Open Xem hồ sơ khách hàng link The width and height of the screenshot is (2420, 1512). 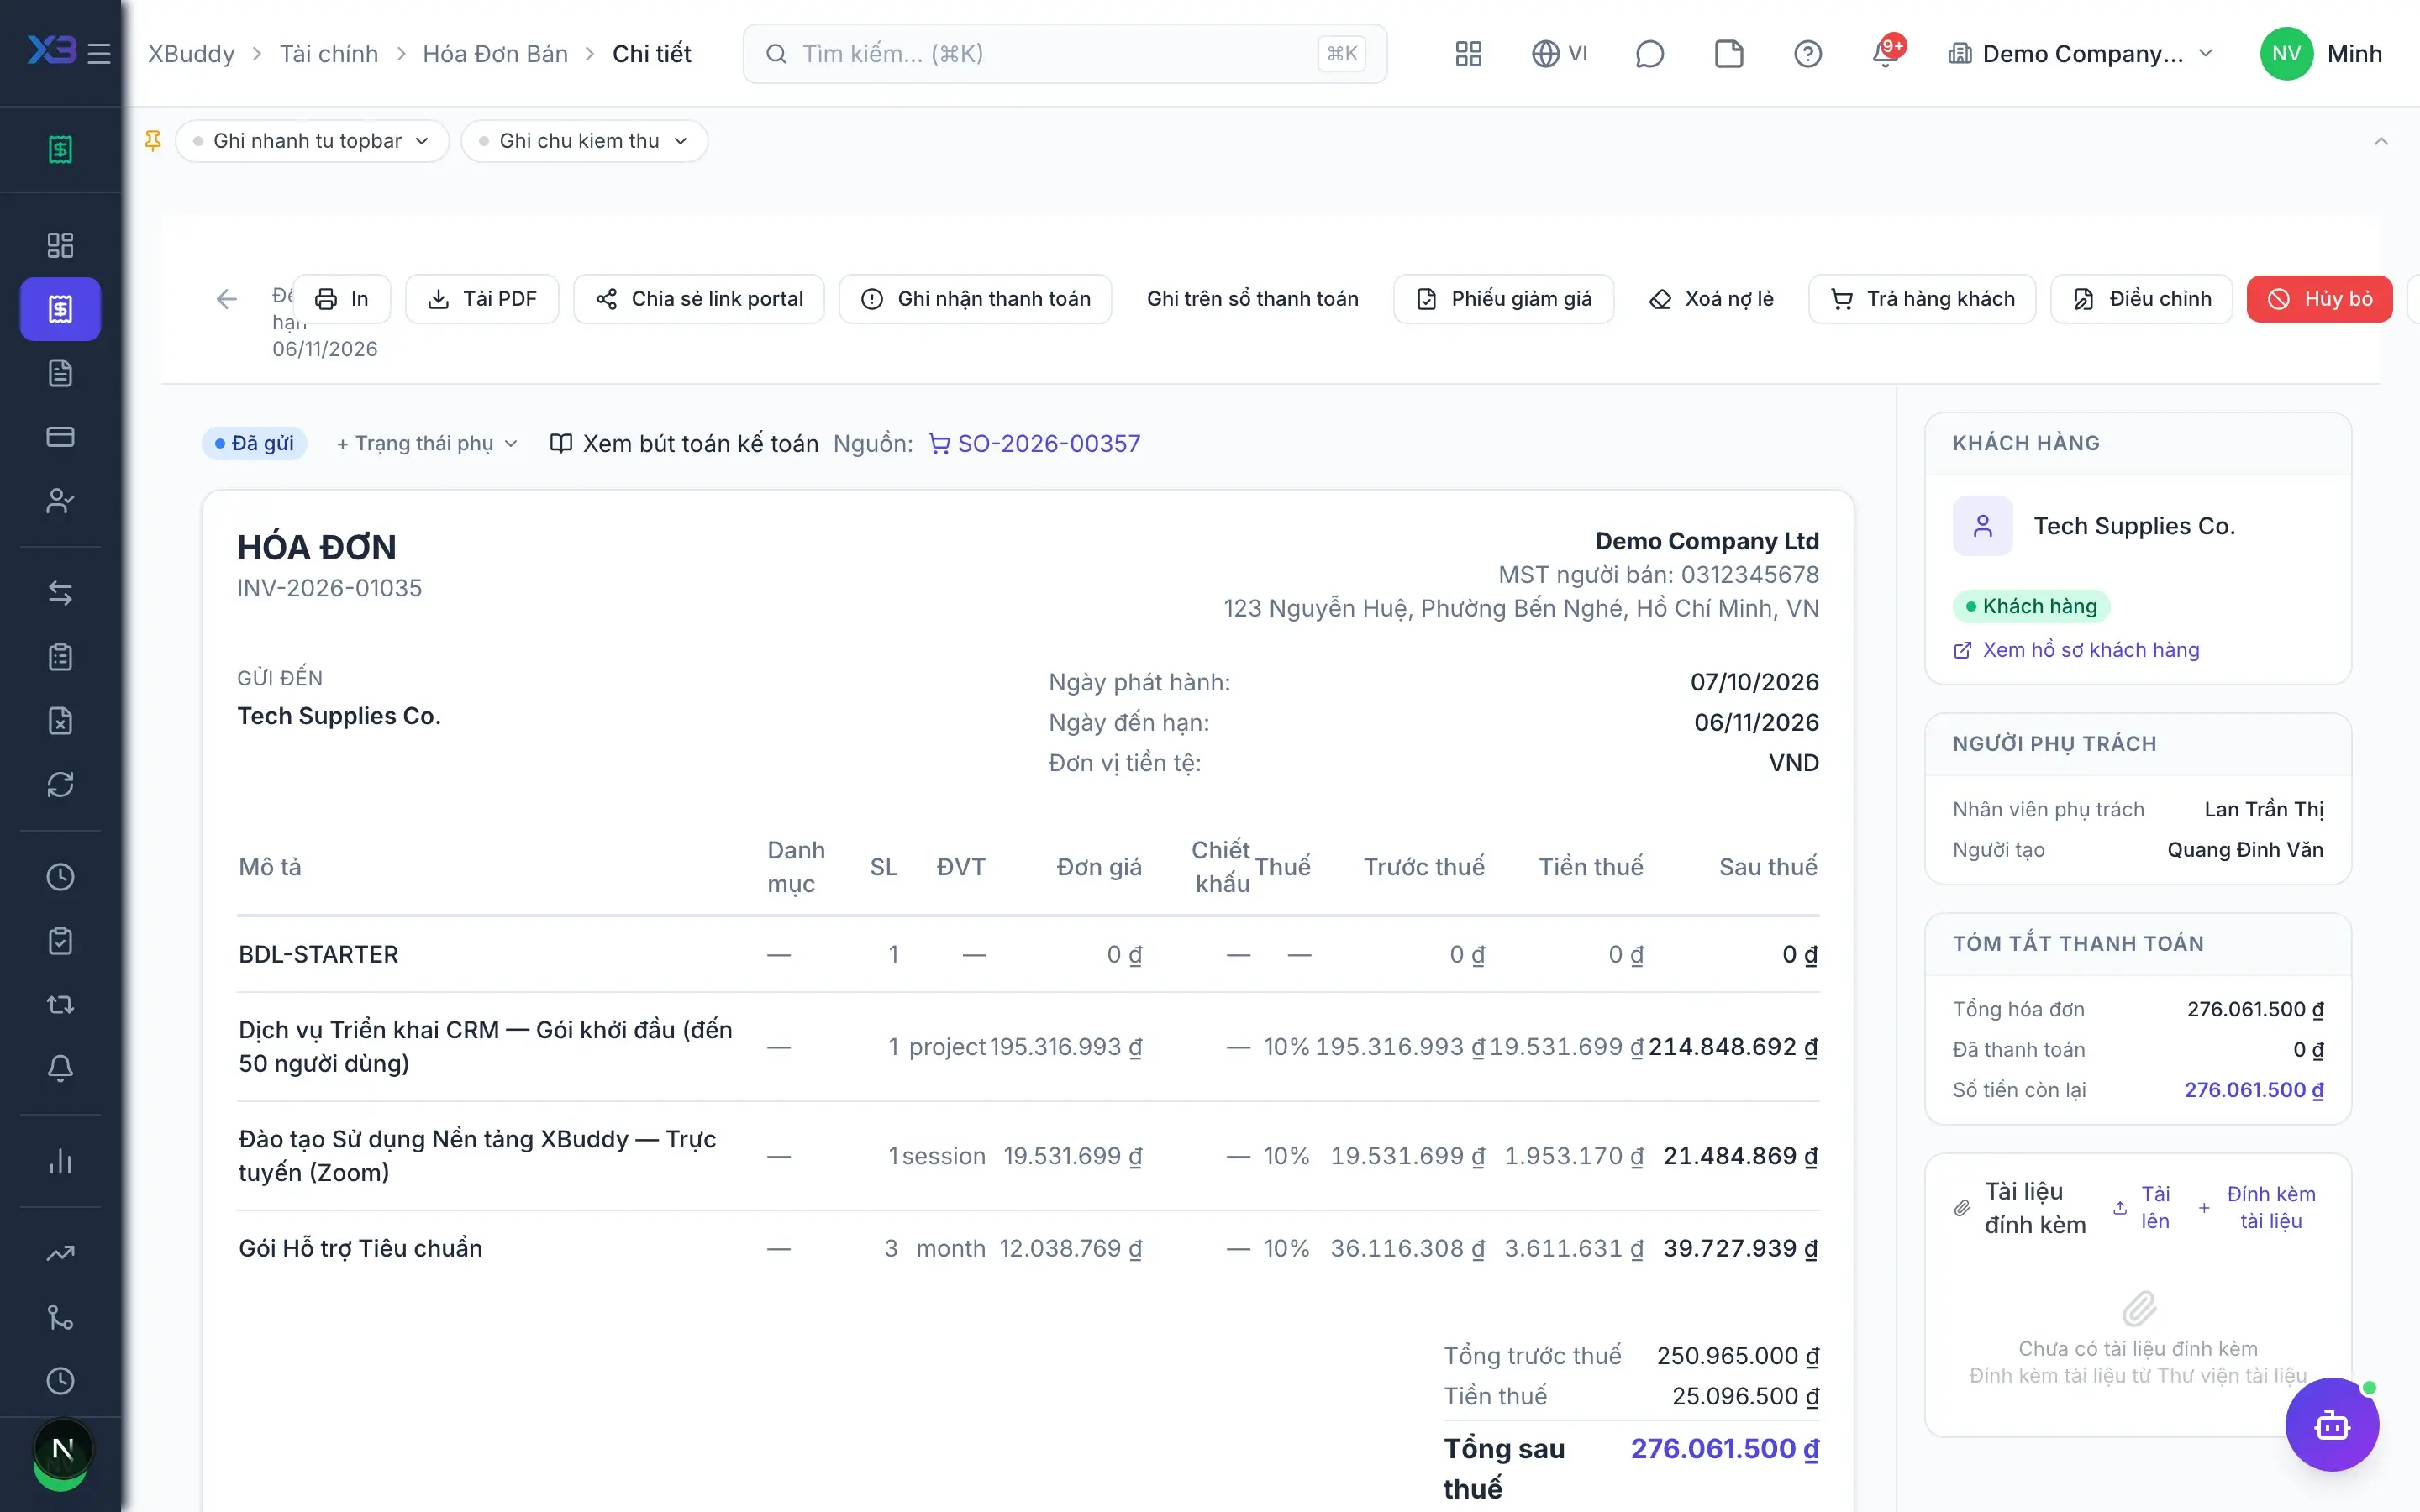point(2076,650)
